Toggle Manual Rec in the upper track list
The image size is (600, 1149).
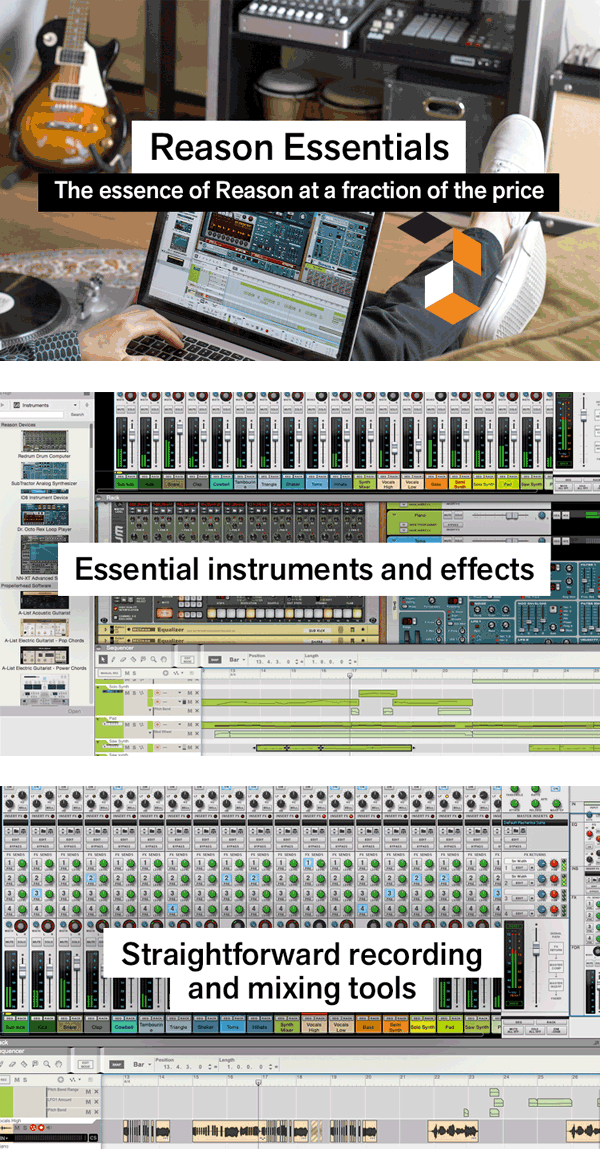point(109,673)
